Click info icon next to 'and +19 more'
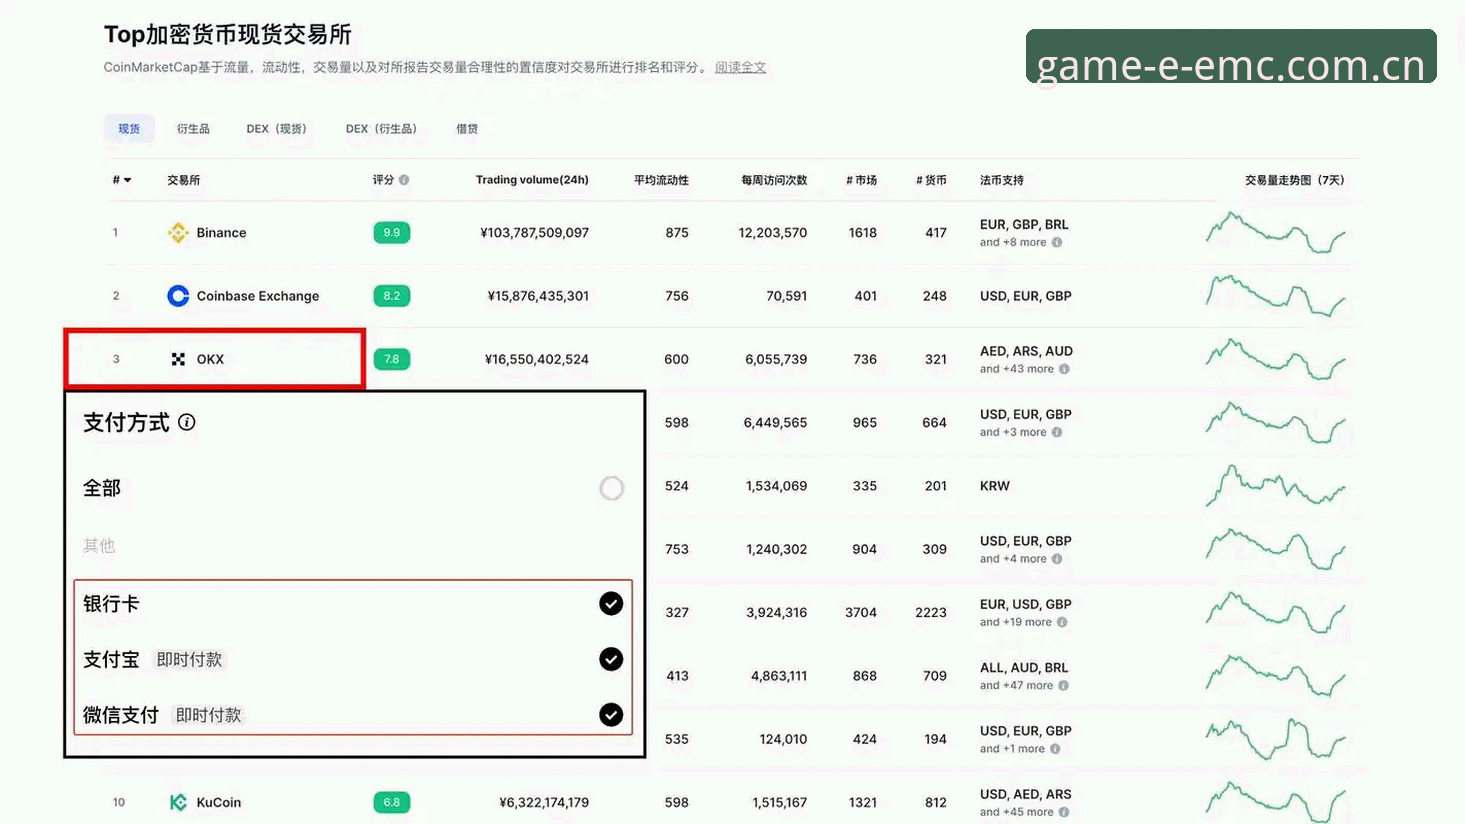The height and width of the screenshot is (824, 1465). point(1062,622)
